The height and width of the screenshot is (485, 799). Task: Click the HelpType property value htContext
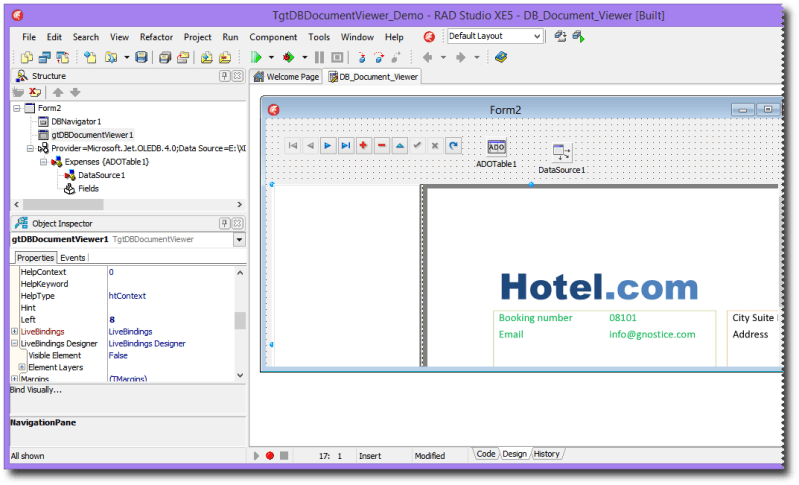[127, 296]
